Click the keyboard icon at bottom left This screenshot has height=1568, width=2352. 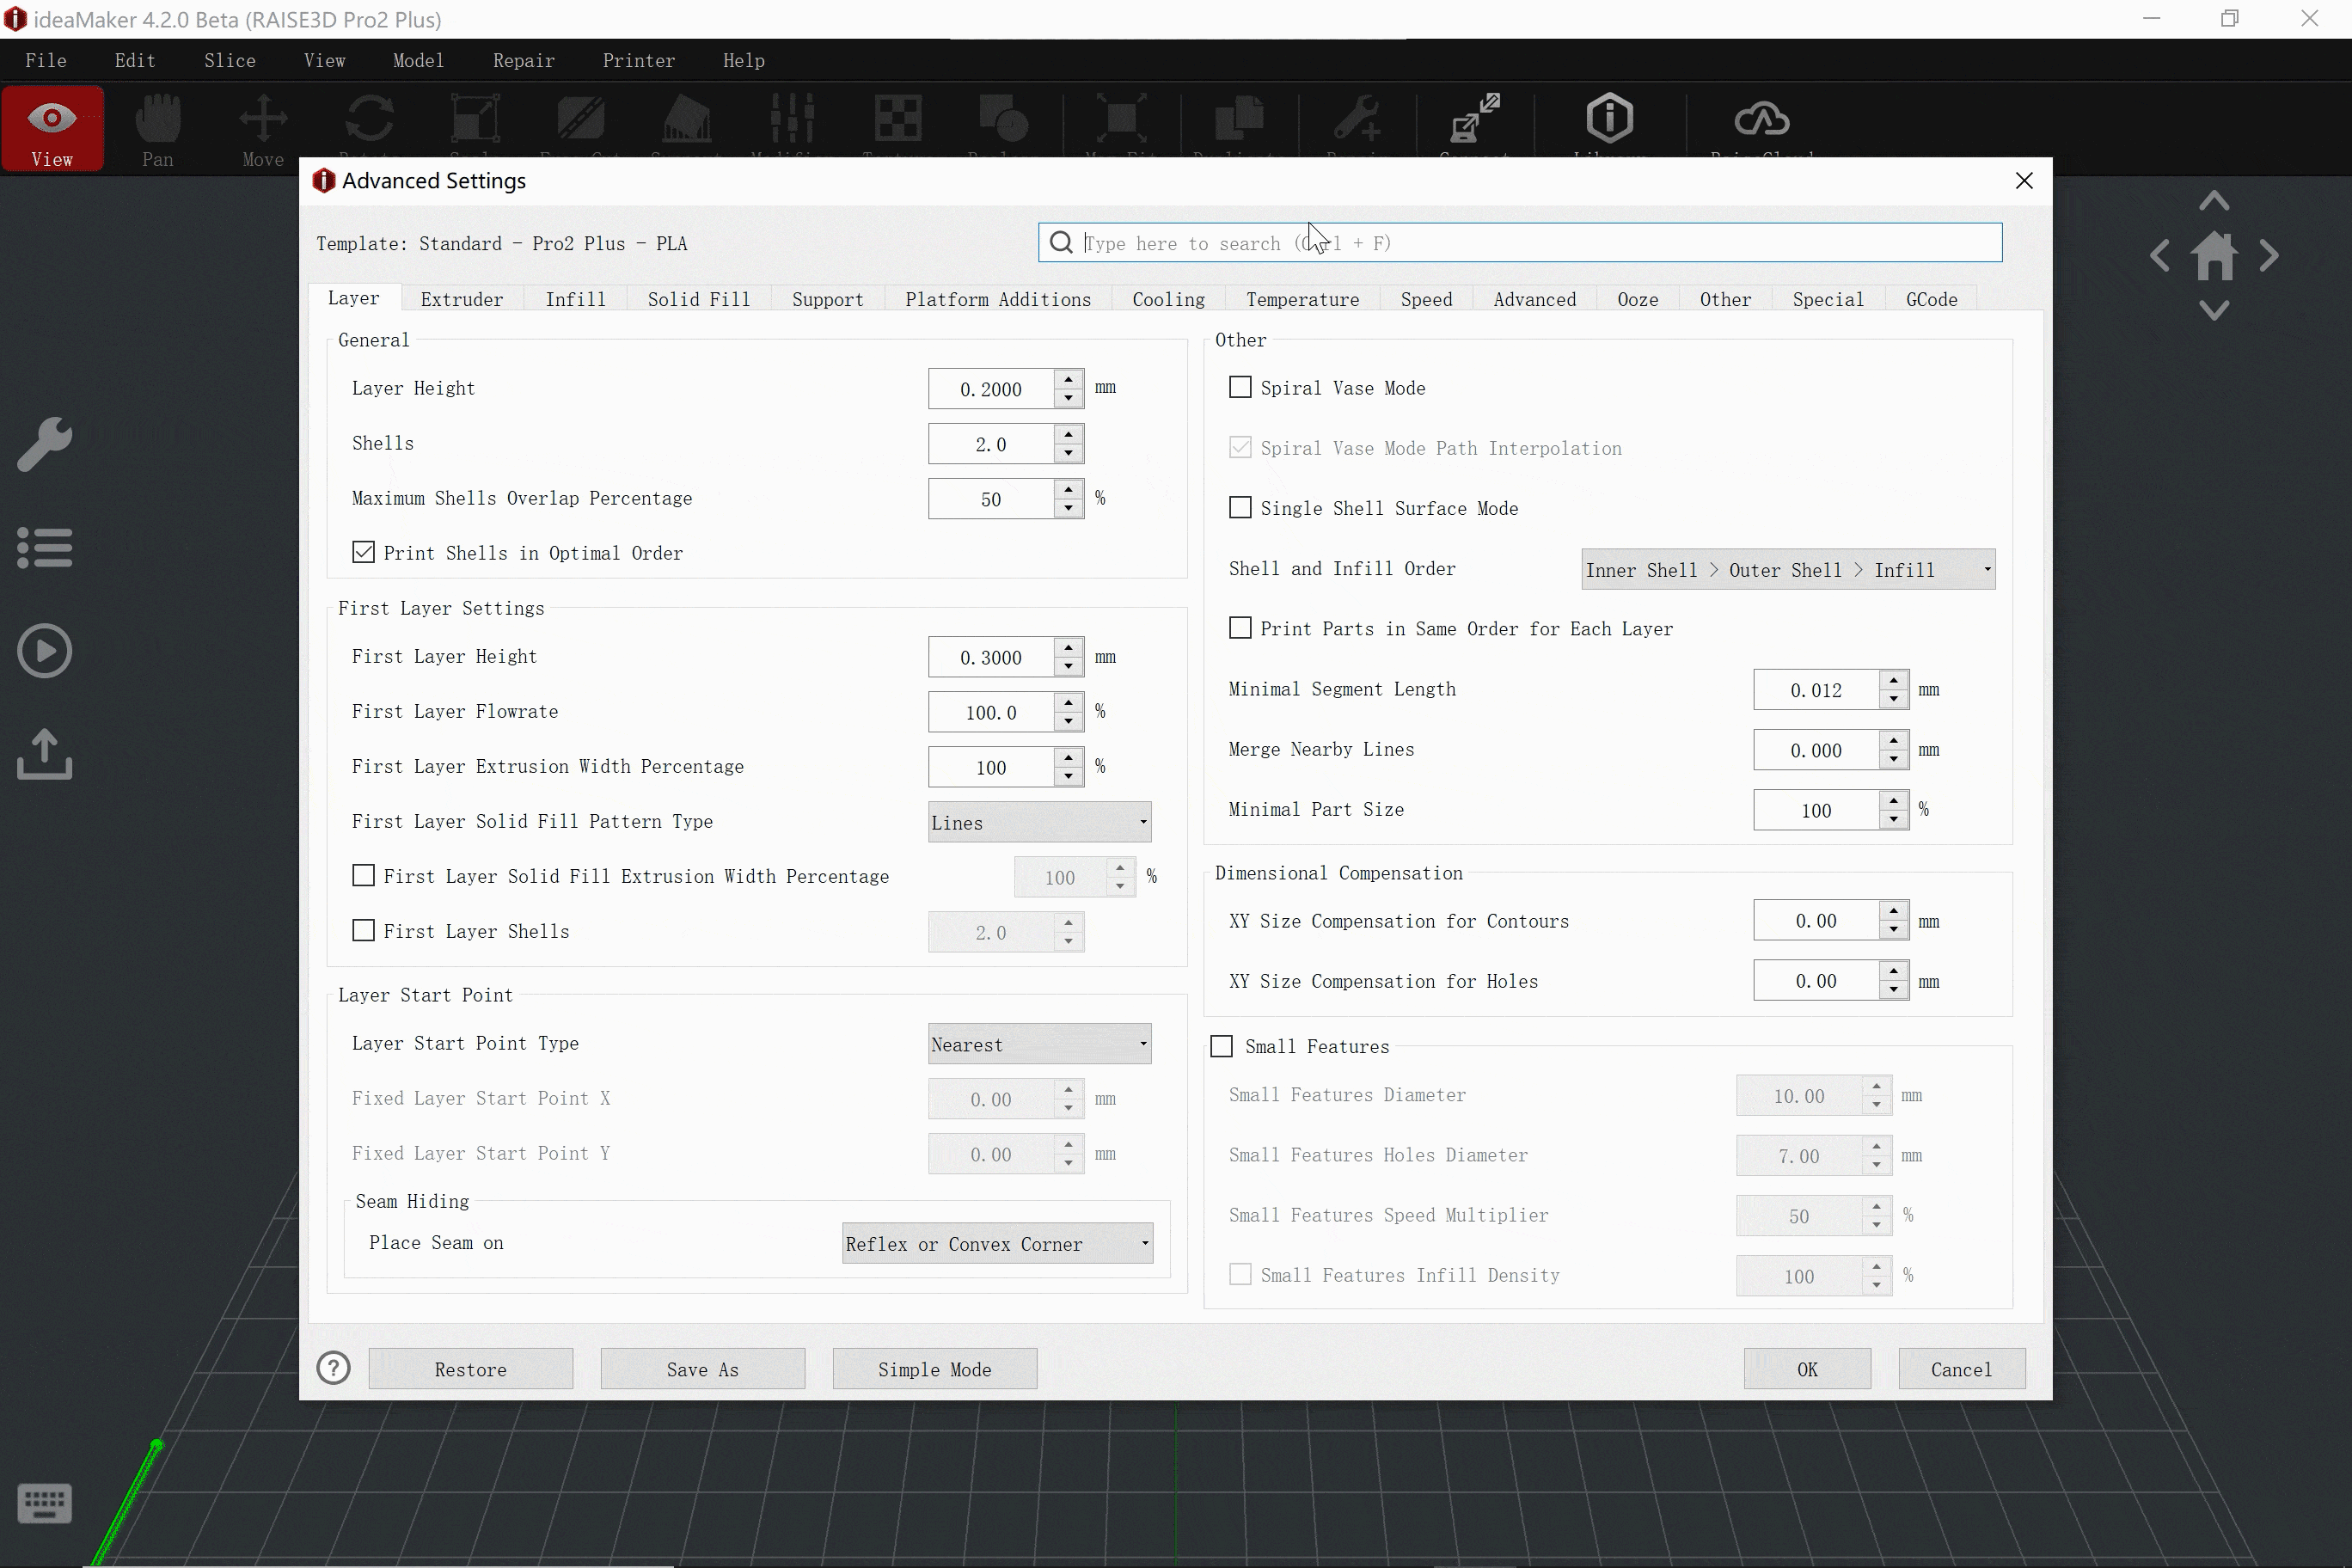45,1503
